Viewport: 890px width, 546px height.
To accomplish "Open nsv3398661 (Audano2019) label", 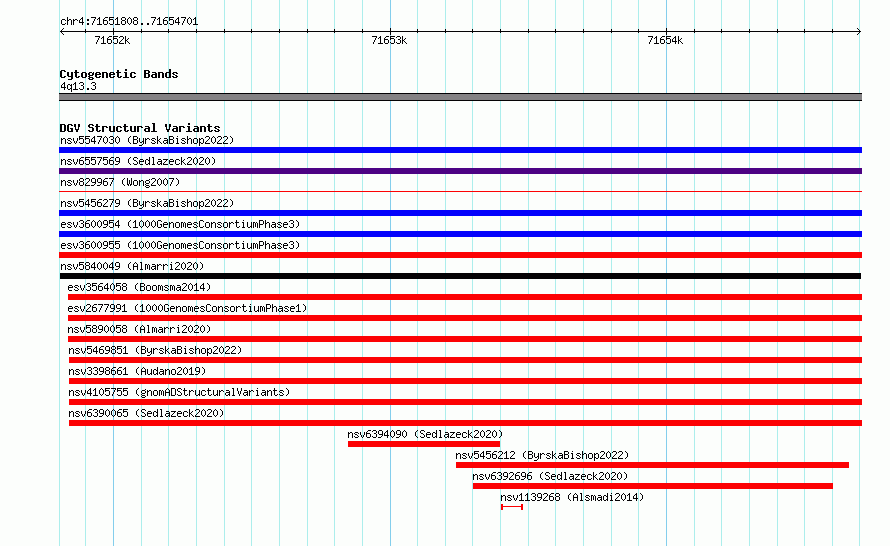I will click(137, 371).
